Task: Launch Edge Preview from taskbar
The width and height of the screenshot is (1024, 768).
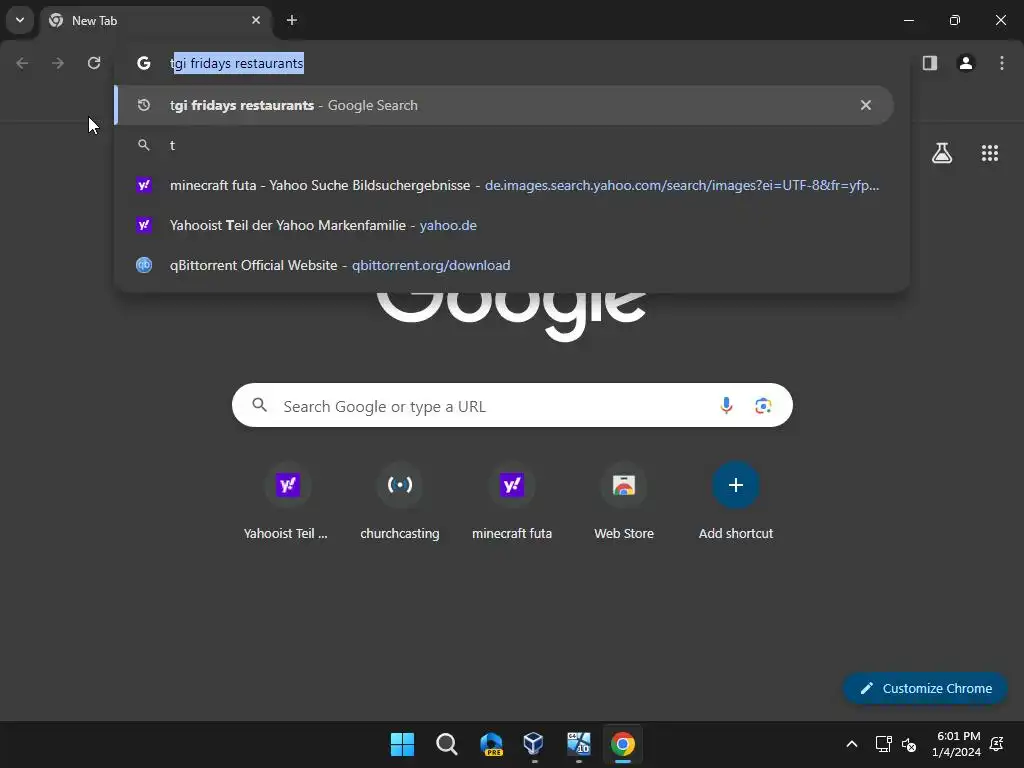Action: click(x=491, y=744)
